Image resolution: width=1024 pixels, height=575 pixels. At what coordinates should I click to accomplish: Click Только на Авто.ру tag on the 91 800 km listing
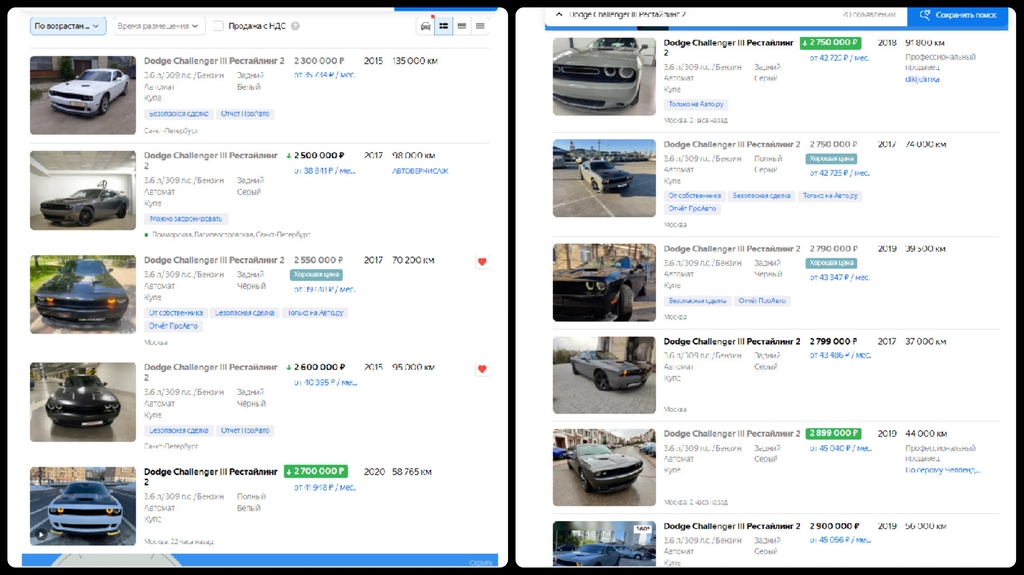[x=696, y=105]
